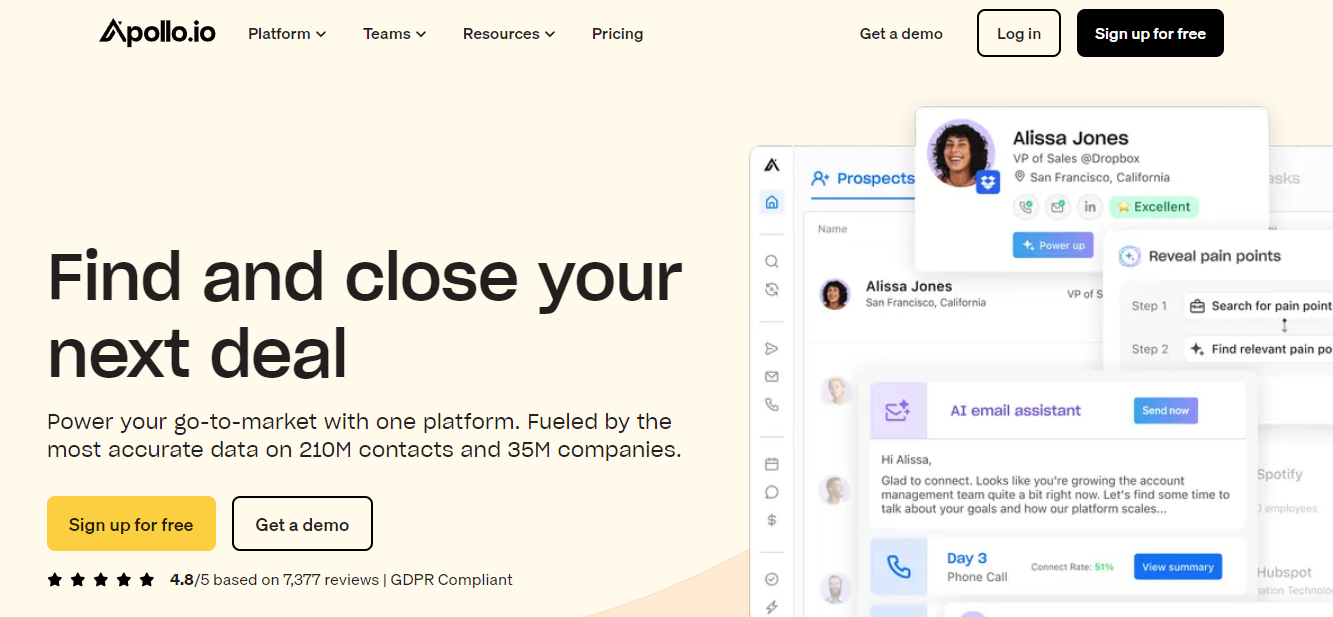Open the Teams dropdown in the navigation
Image resolution: width=1333 pixels, height=617 pixels.
[x=394, y=34]
